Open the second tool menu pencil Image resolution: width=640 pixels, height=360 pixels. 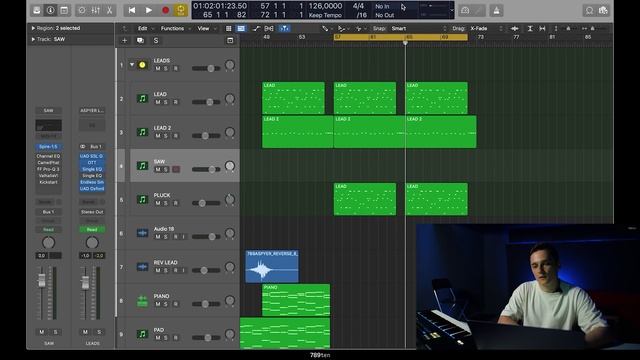pos(342,29)
